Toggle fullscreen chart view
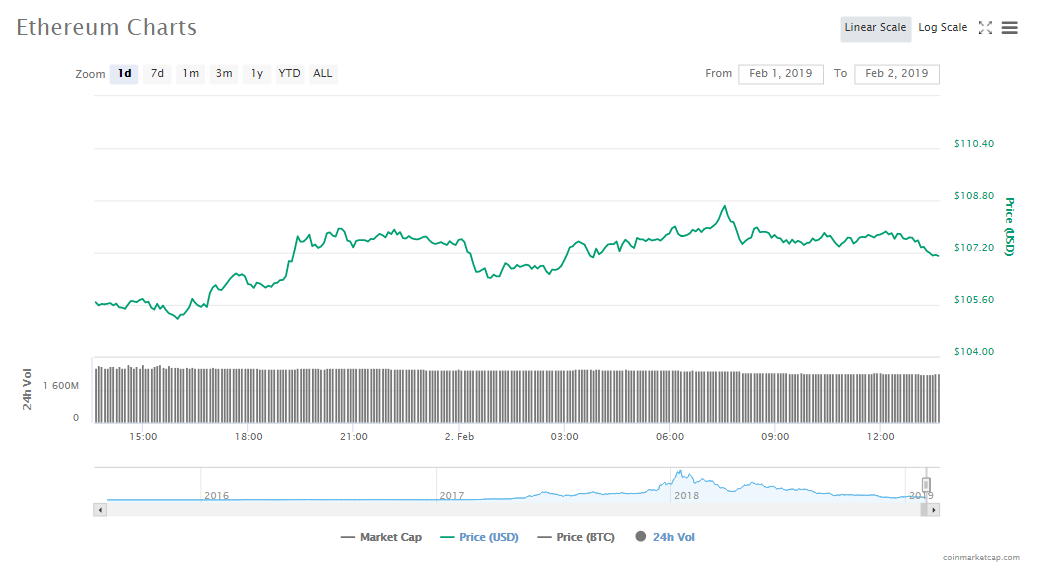1037x575 pixels. coord(985,28)
